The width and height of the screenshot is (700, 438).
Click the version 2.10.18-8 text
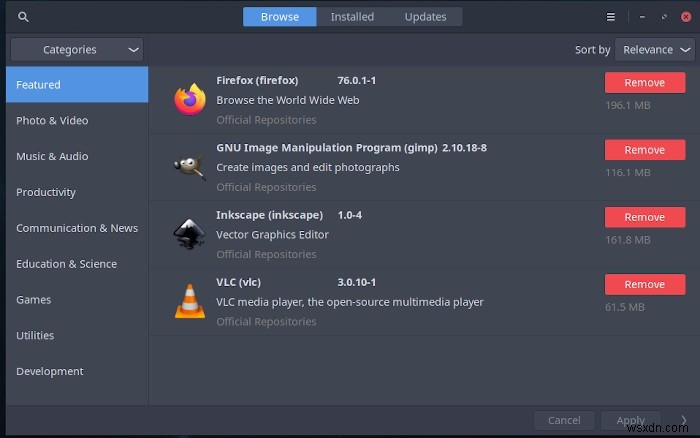click(x=464, y=148)
